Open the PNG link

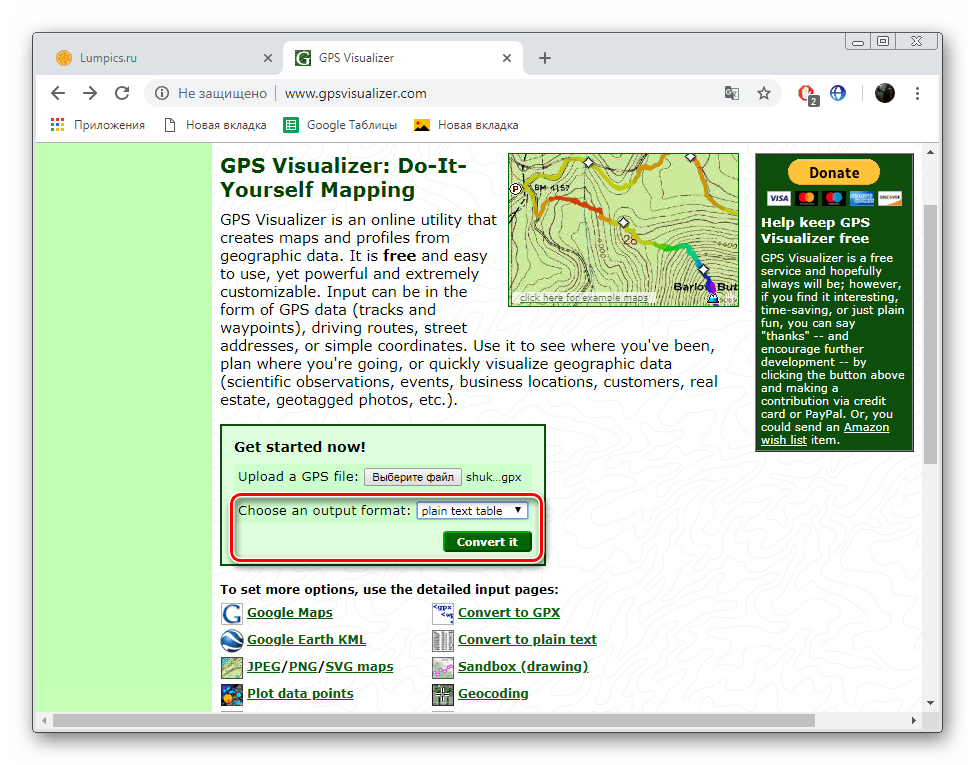303,667
